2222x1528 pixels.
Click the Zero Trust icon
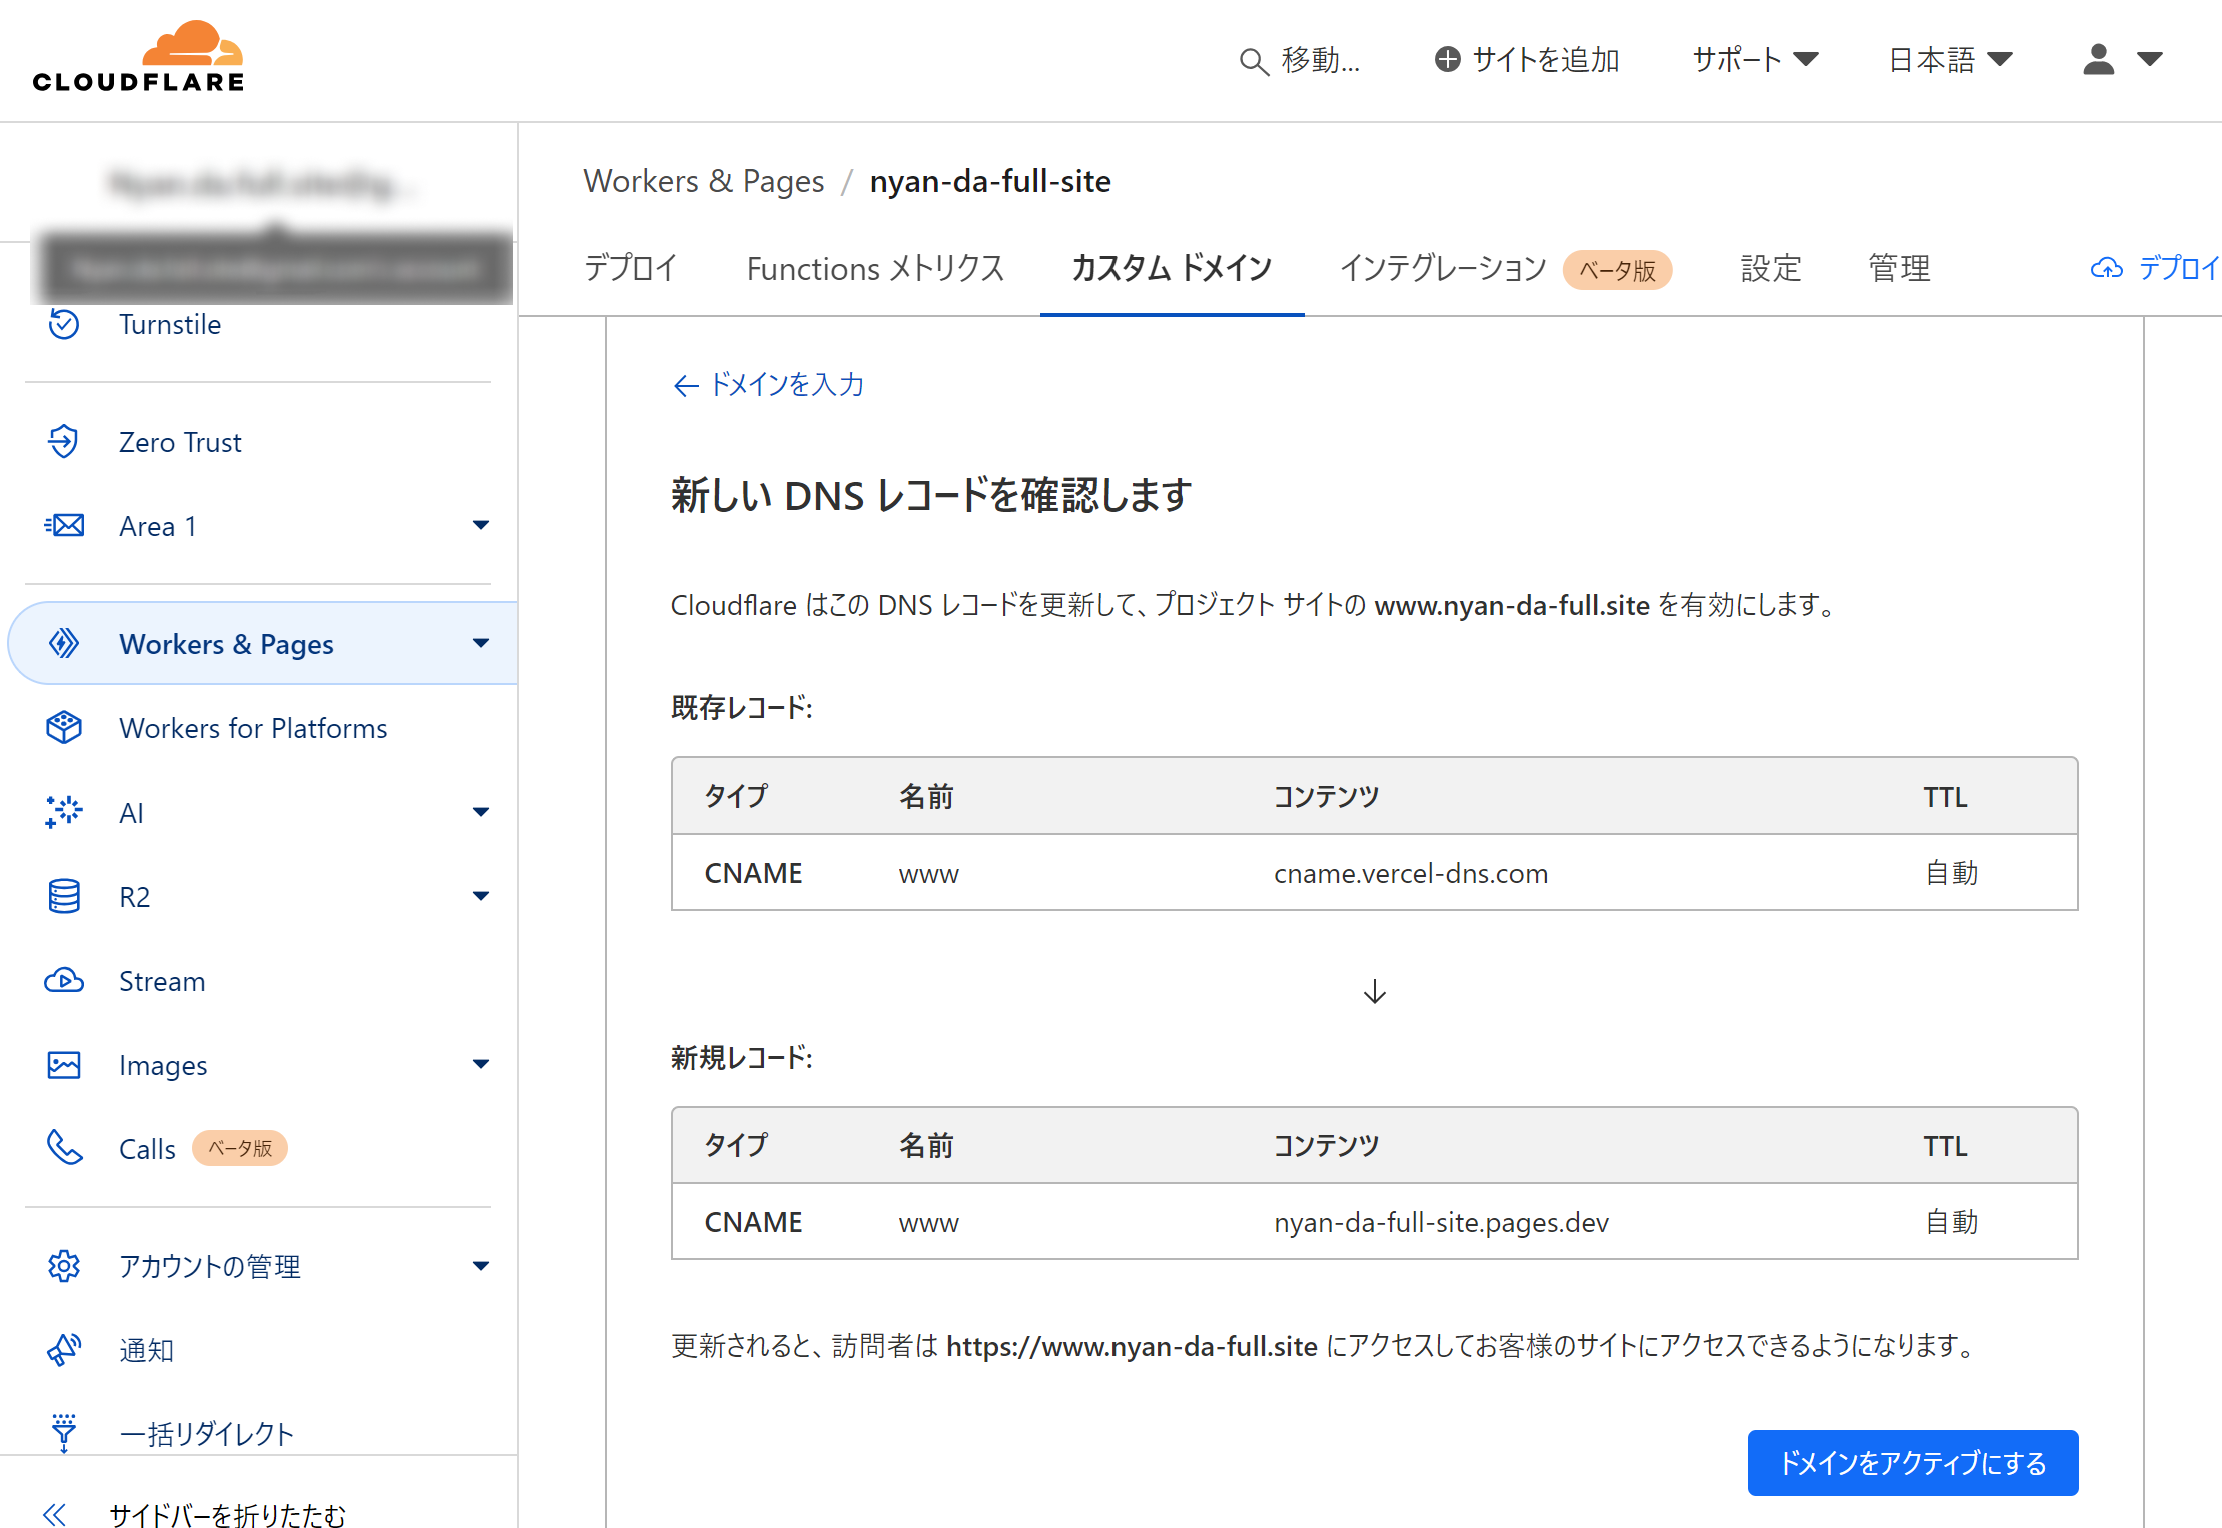pos(61,442)
